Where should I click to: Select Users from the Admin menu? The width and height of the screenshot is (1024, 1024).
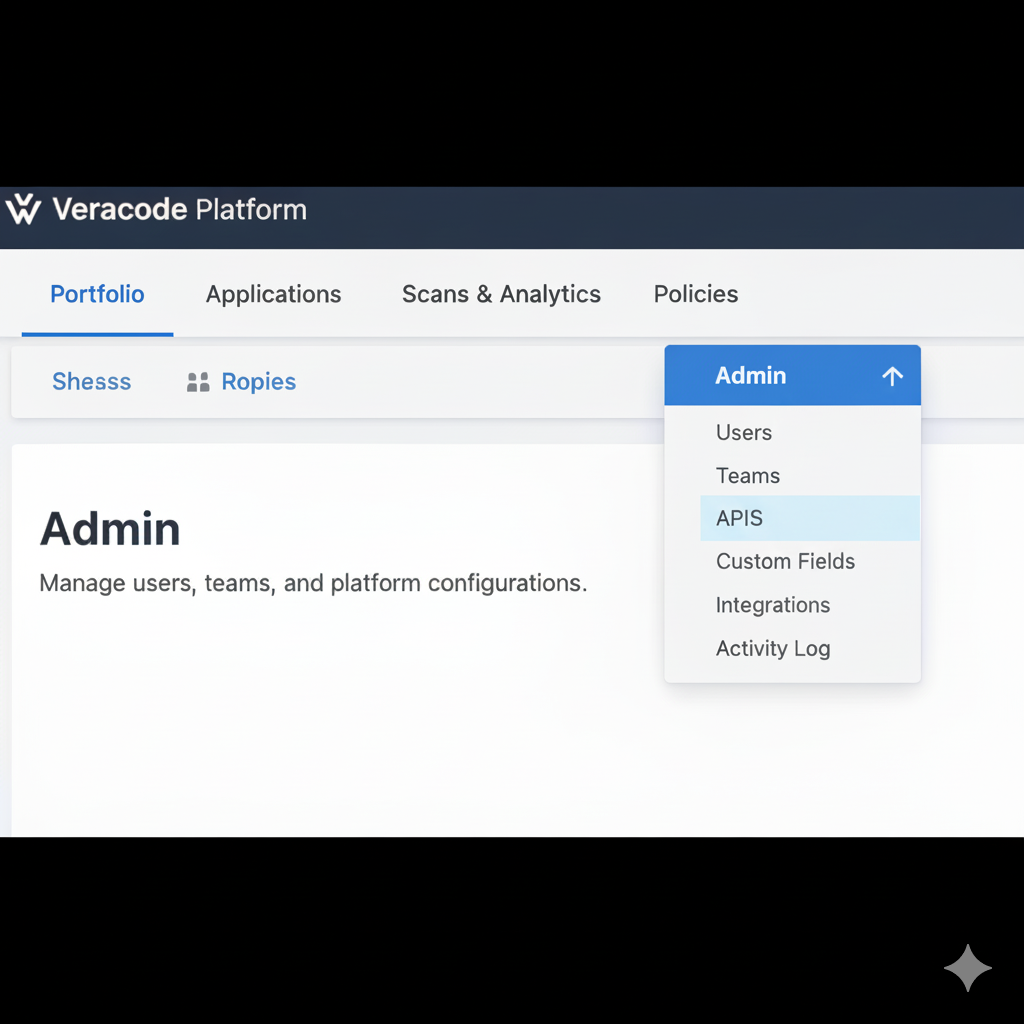744,433
